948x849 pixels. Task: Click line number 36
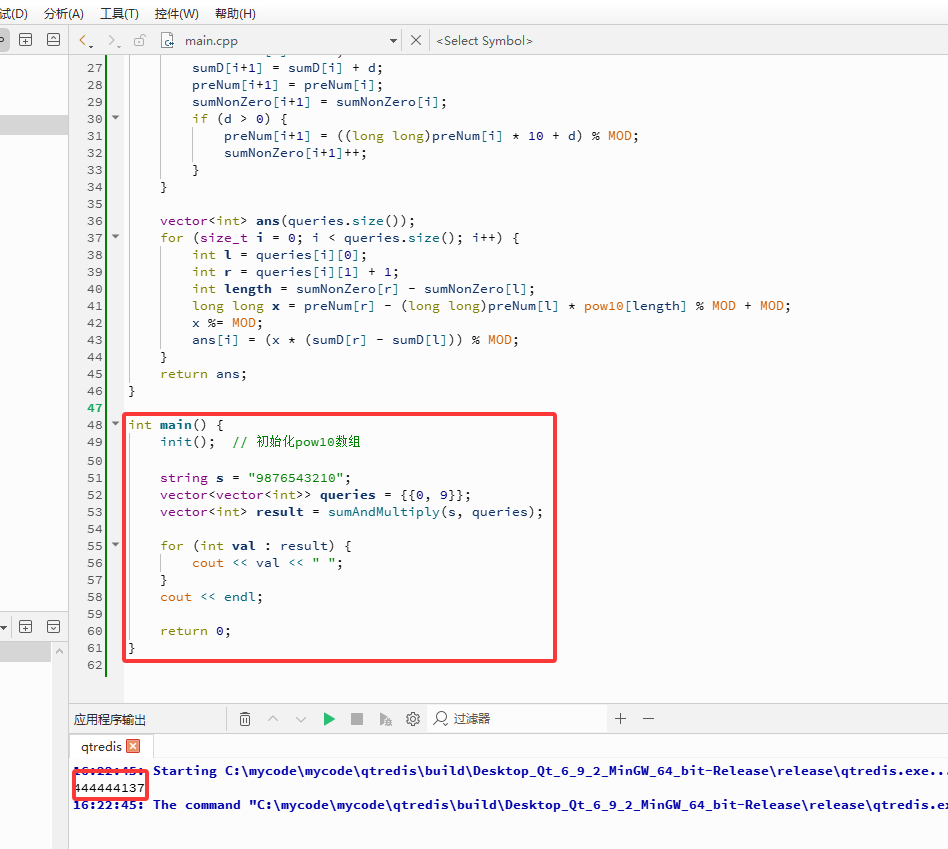(95, 221)
